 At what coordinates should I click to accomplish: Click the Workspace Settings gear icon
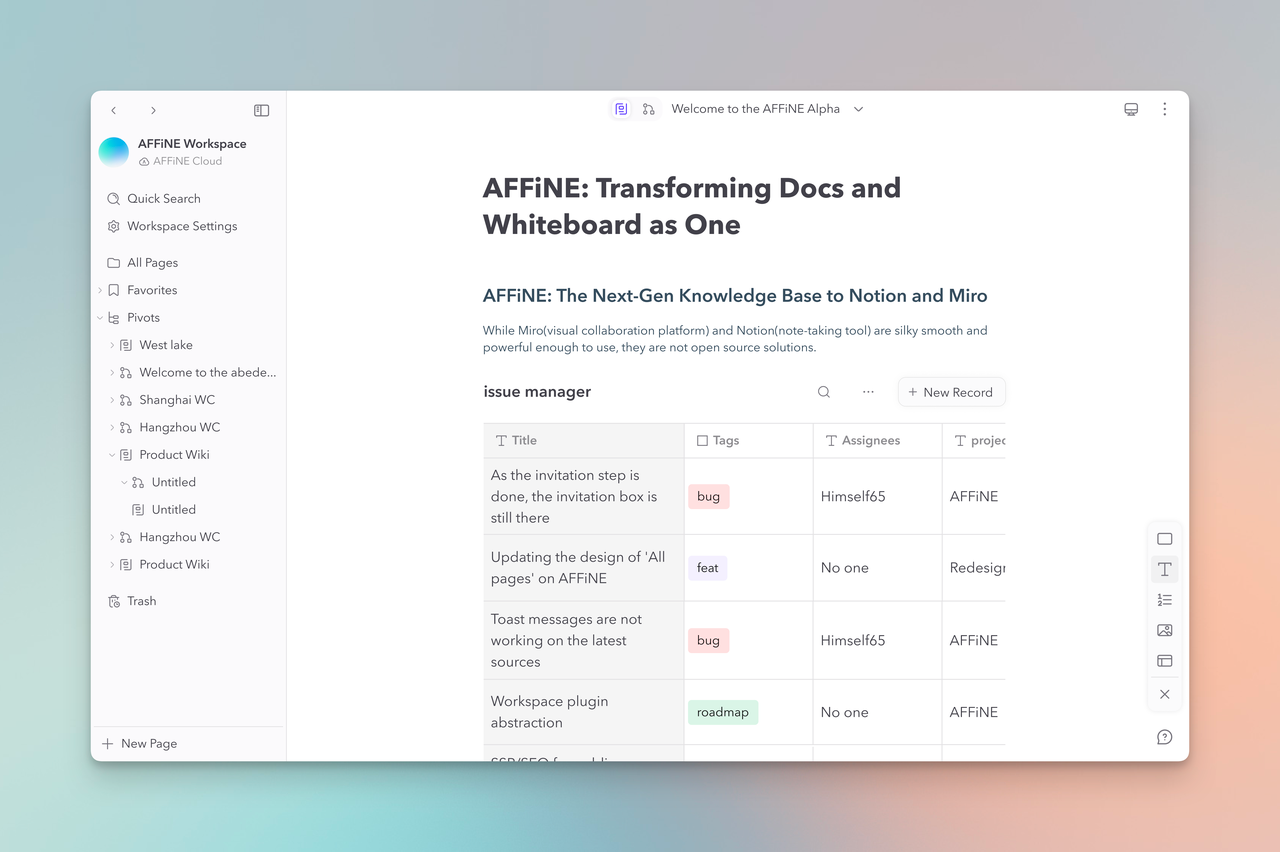coord(114,226)
